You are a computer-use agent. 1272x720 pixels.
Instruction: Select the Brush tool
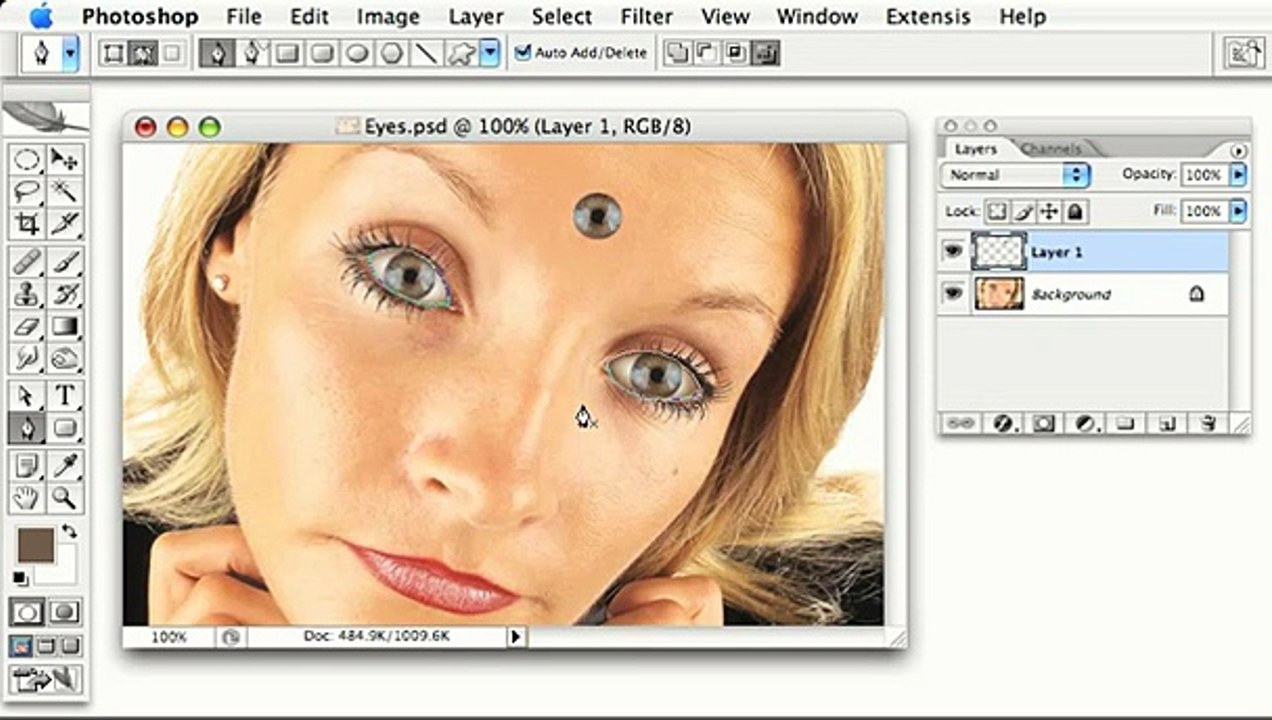[x=65, y=263]
